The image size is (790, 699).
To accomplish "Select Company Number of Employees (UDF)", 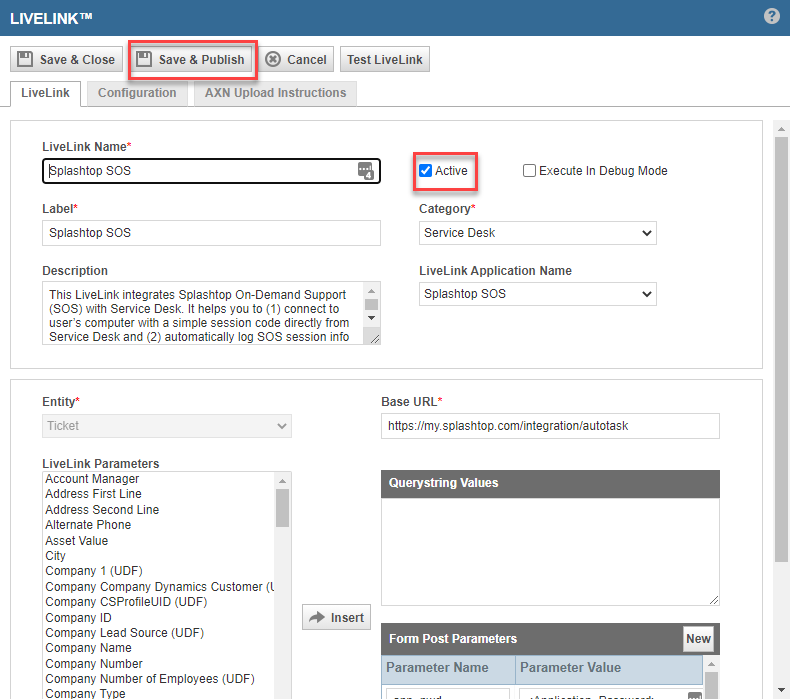I will click(x=150, y=679).
